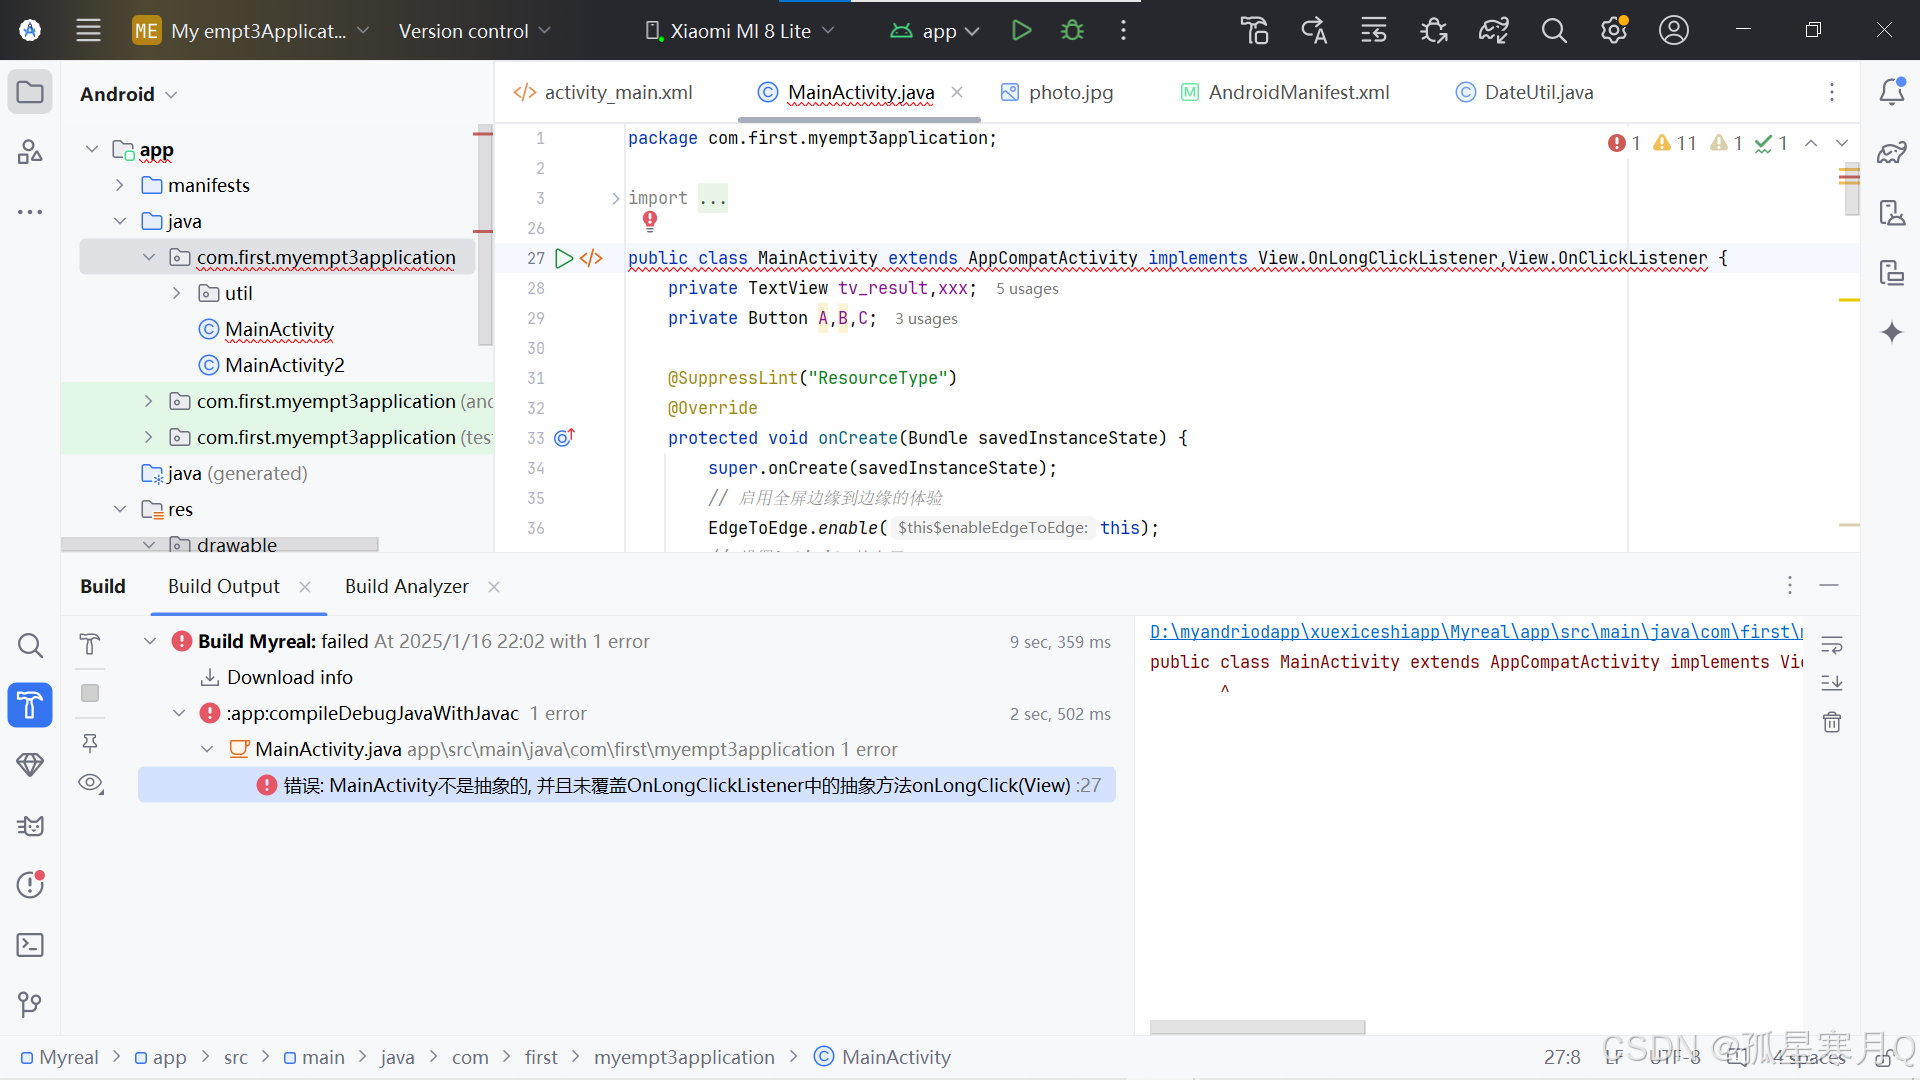1920x1080 pixels.
Task: Switch to the Build Analyzer tab
Action: [406, 586]
